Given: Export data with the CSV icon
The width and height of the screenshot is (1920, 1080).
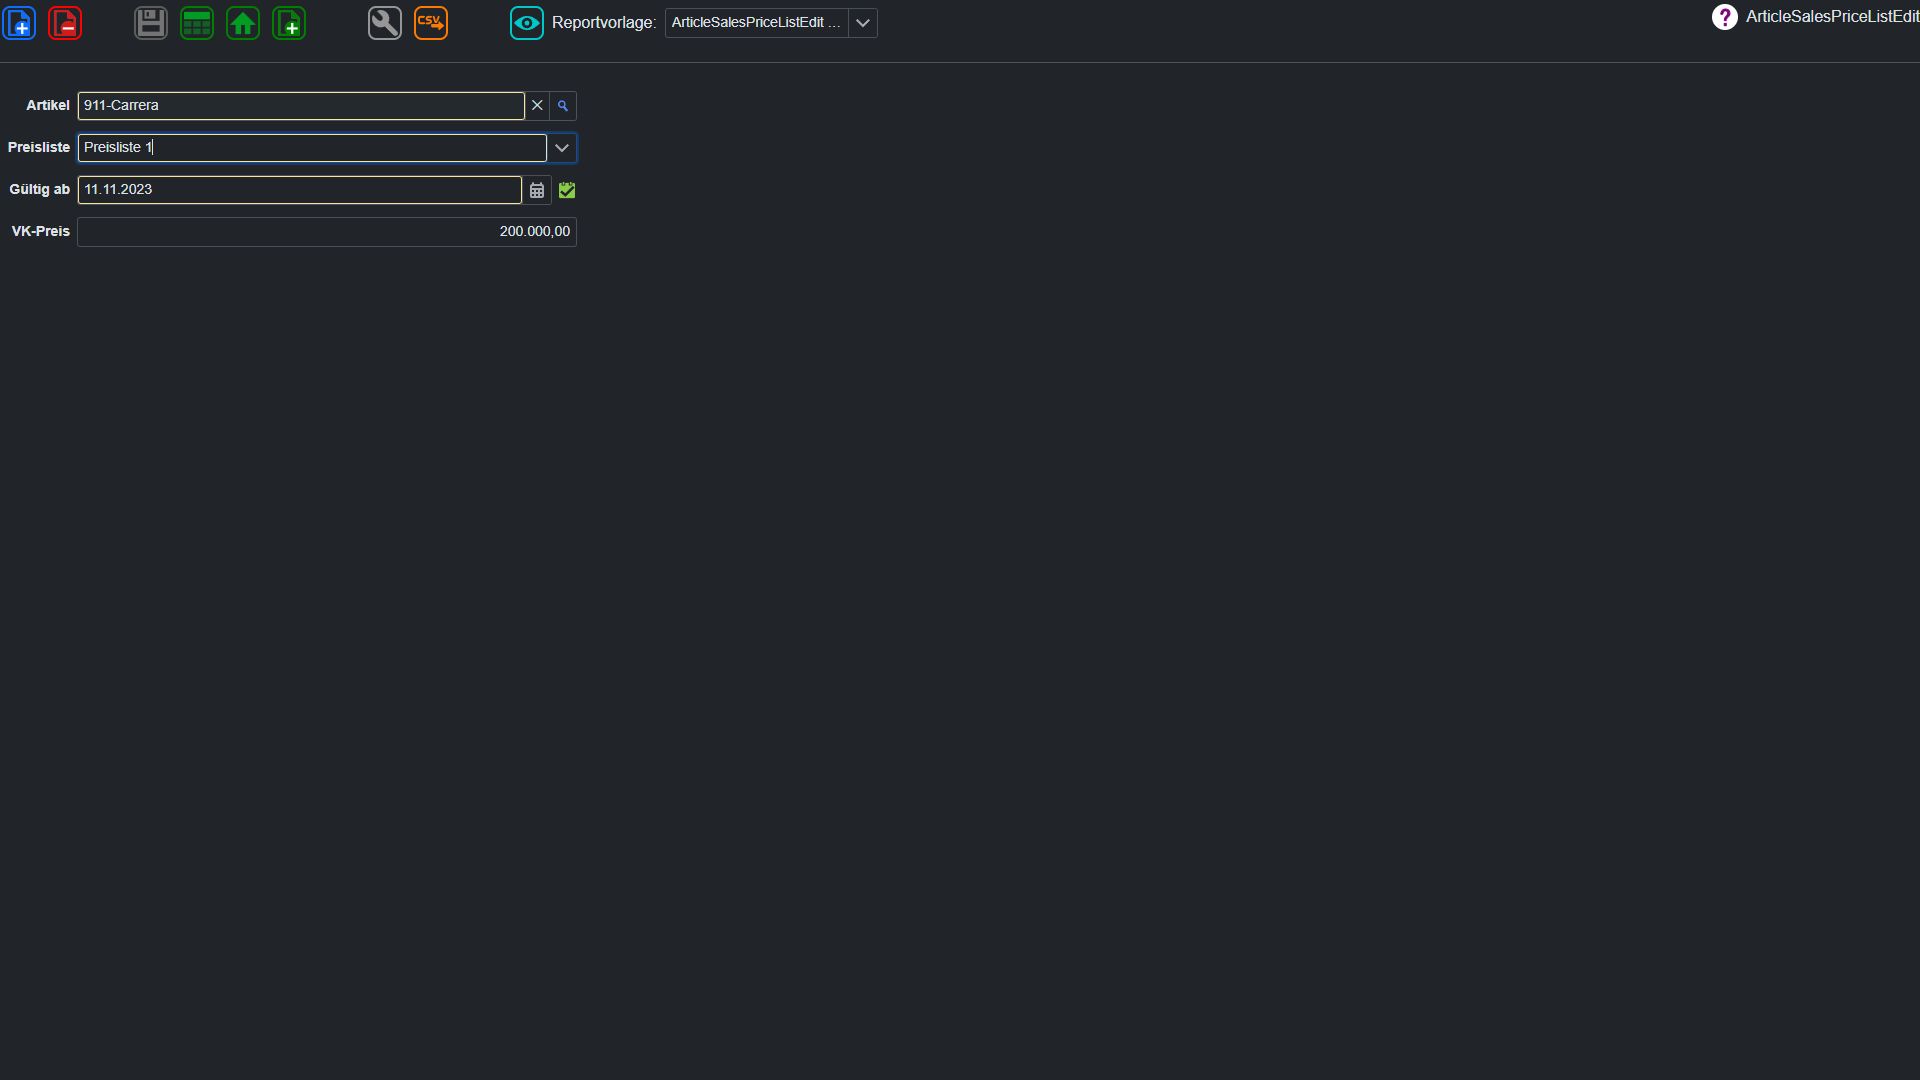Looking at the screenshot, I should (x=431, y=23).
